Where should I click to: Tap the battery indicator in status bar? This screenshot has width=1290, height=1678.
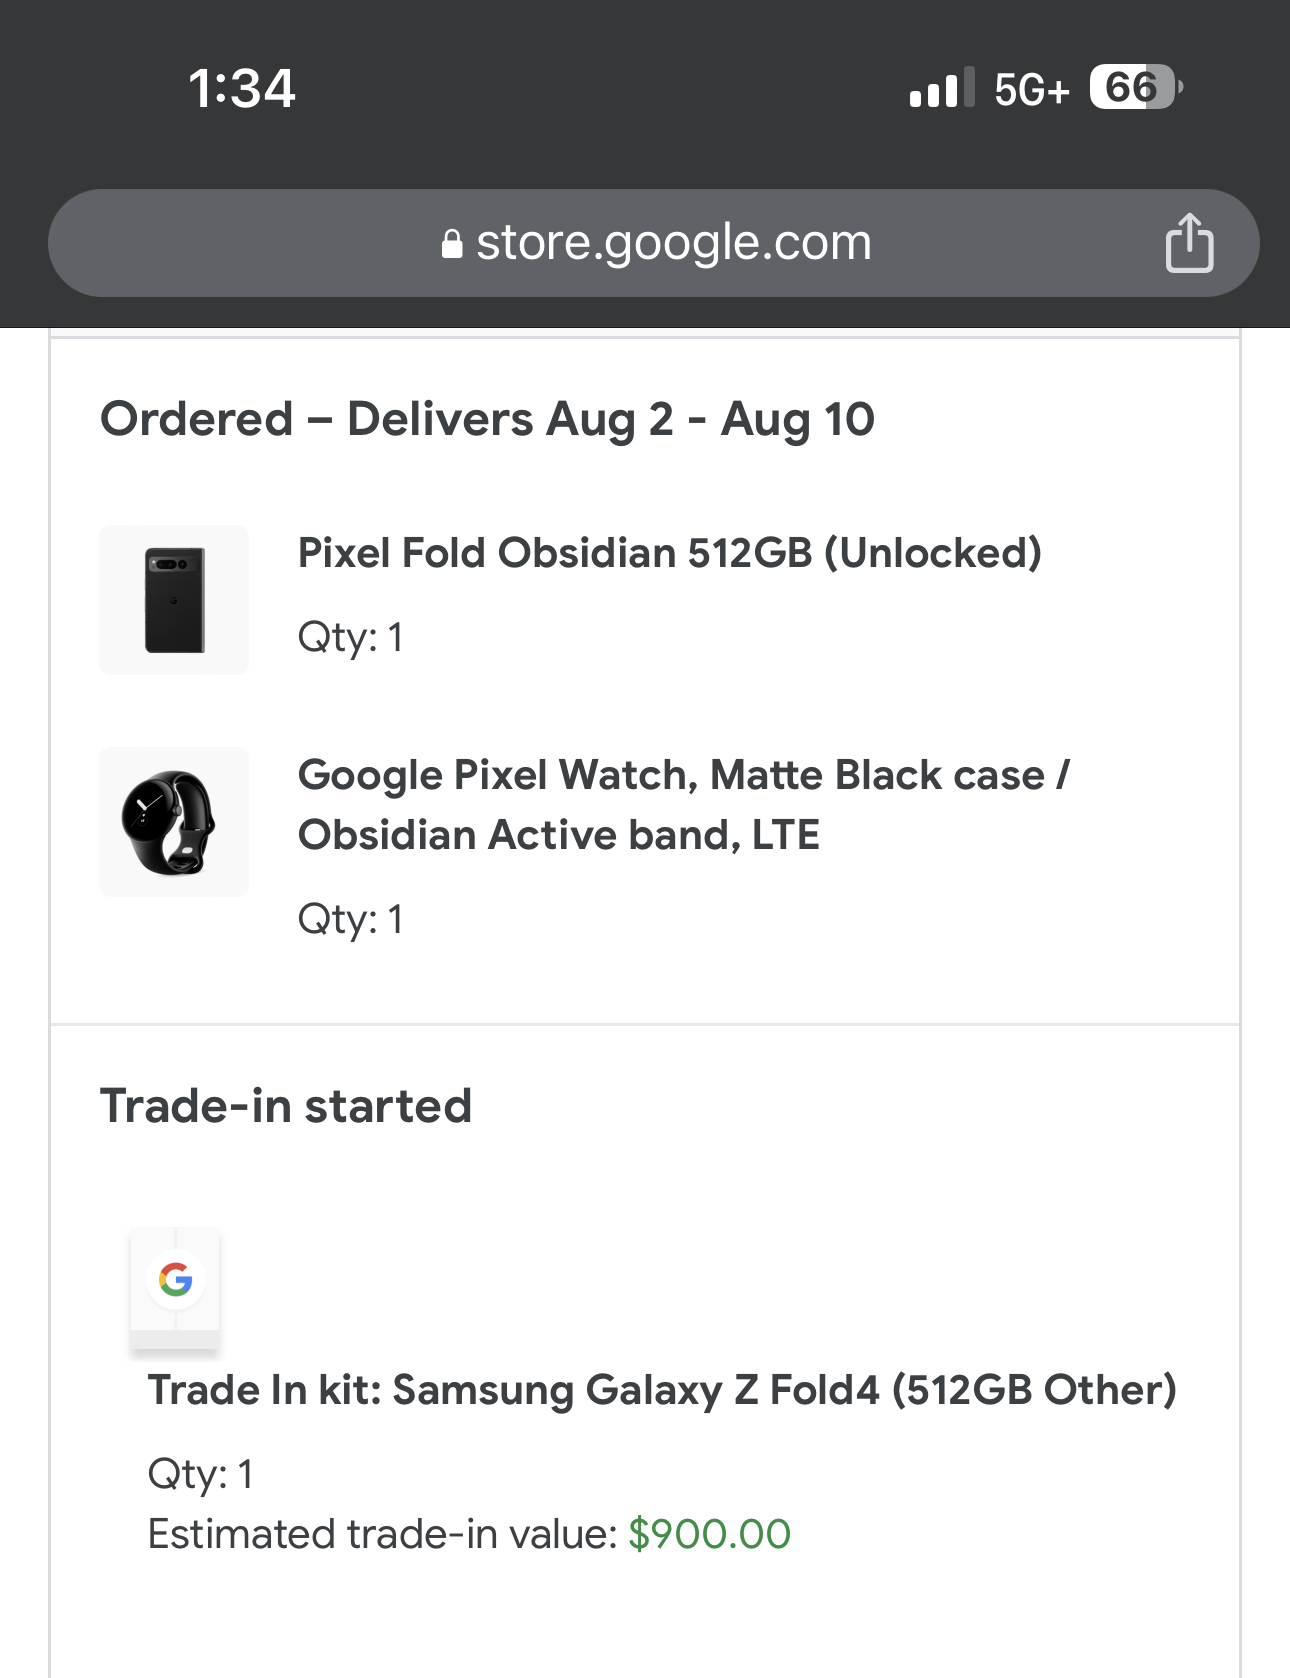[x=1136, y=87]
